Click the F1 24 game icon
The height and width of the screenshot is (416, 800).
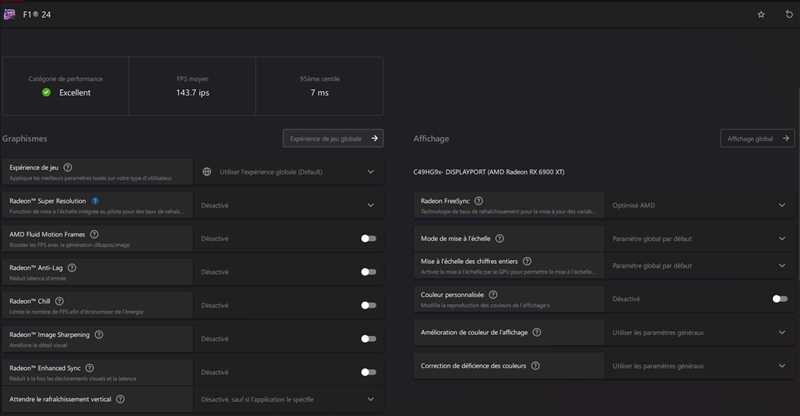pos(9,14)
